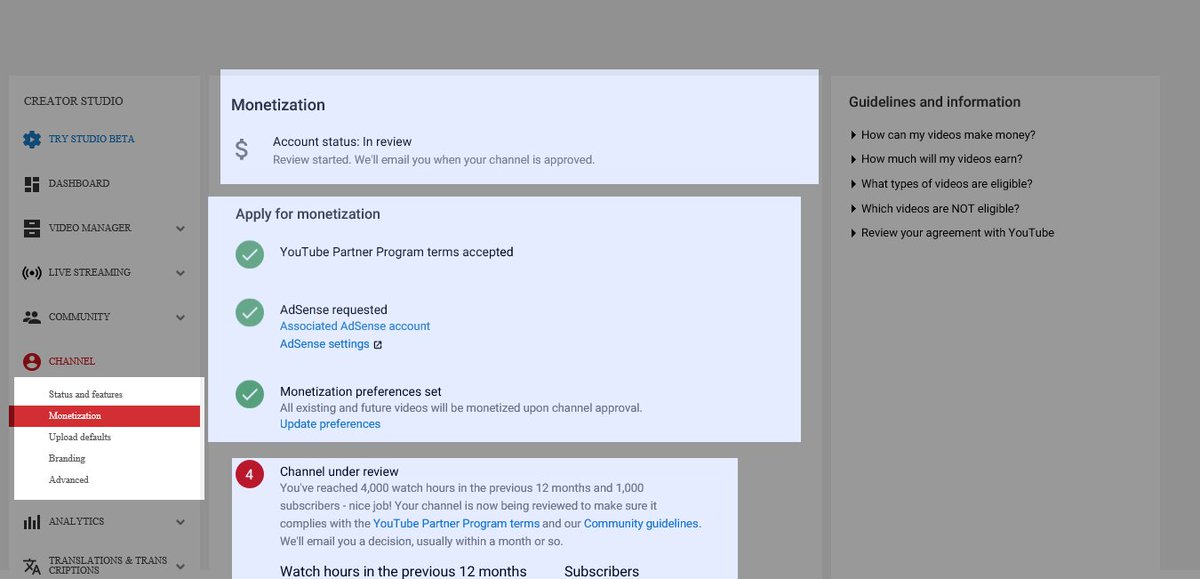Screen dimensions: 1200x579
Task: Click the dollar sign monetization icon
Action: (242, 150)
